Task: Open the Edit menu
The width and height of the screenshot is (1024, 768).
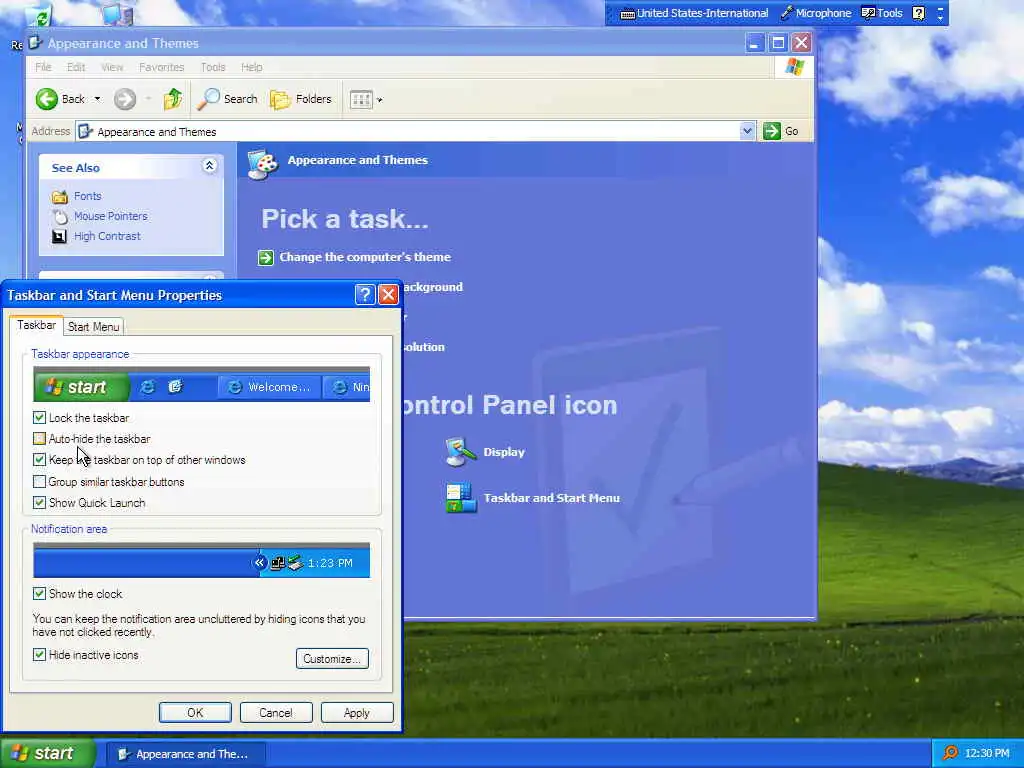Action: point(76,67)
